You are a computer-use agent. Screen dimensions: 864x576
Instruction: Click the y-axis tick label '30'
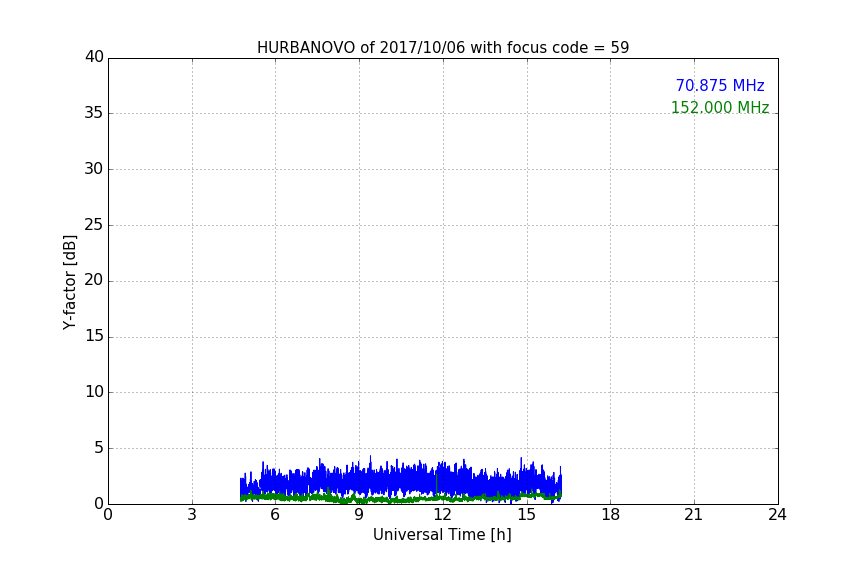coord(94,169)
